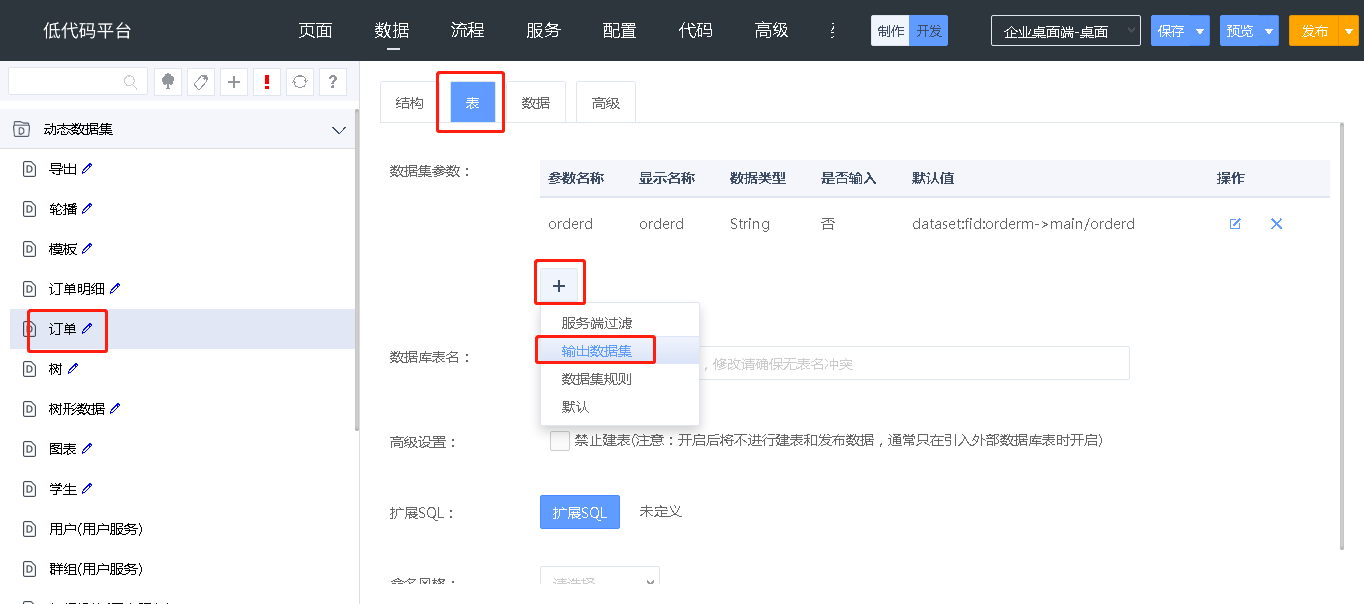Open help with the question mark icon

coord(332,82)
